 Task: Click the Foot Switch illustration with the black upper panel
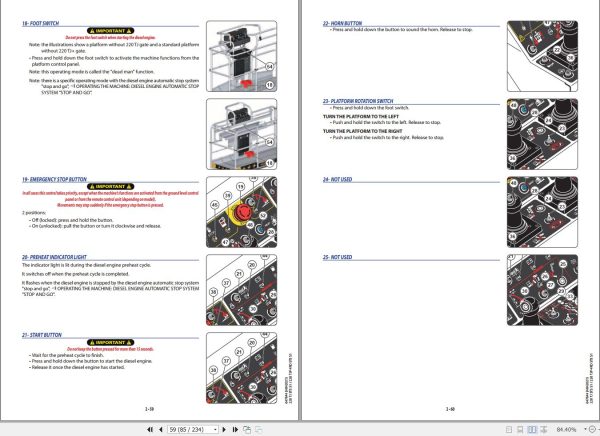[x=241, y=56]
